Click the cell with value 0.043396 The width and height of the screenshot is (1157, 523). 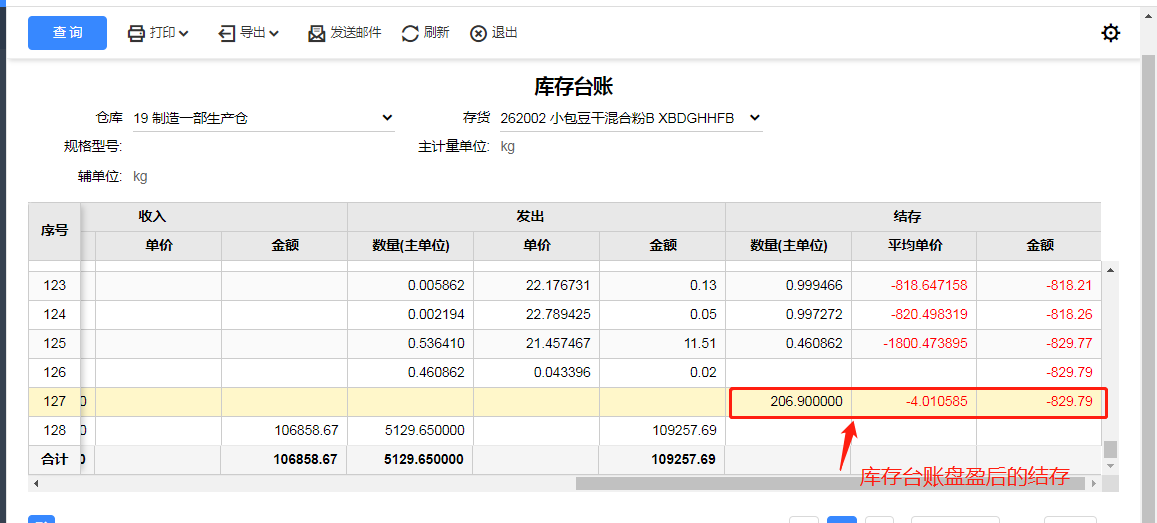pyautogui.click(x=536, y=373)
